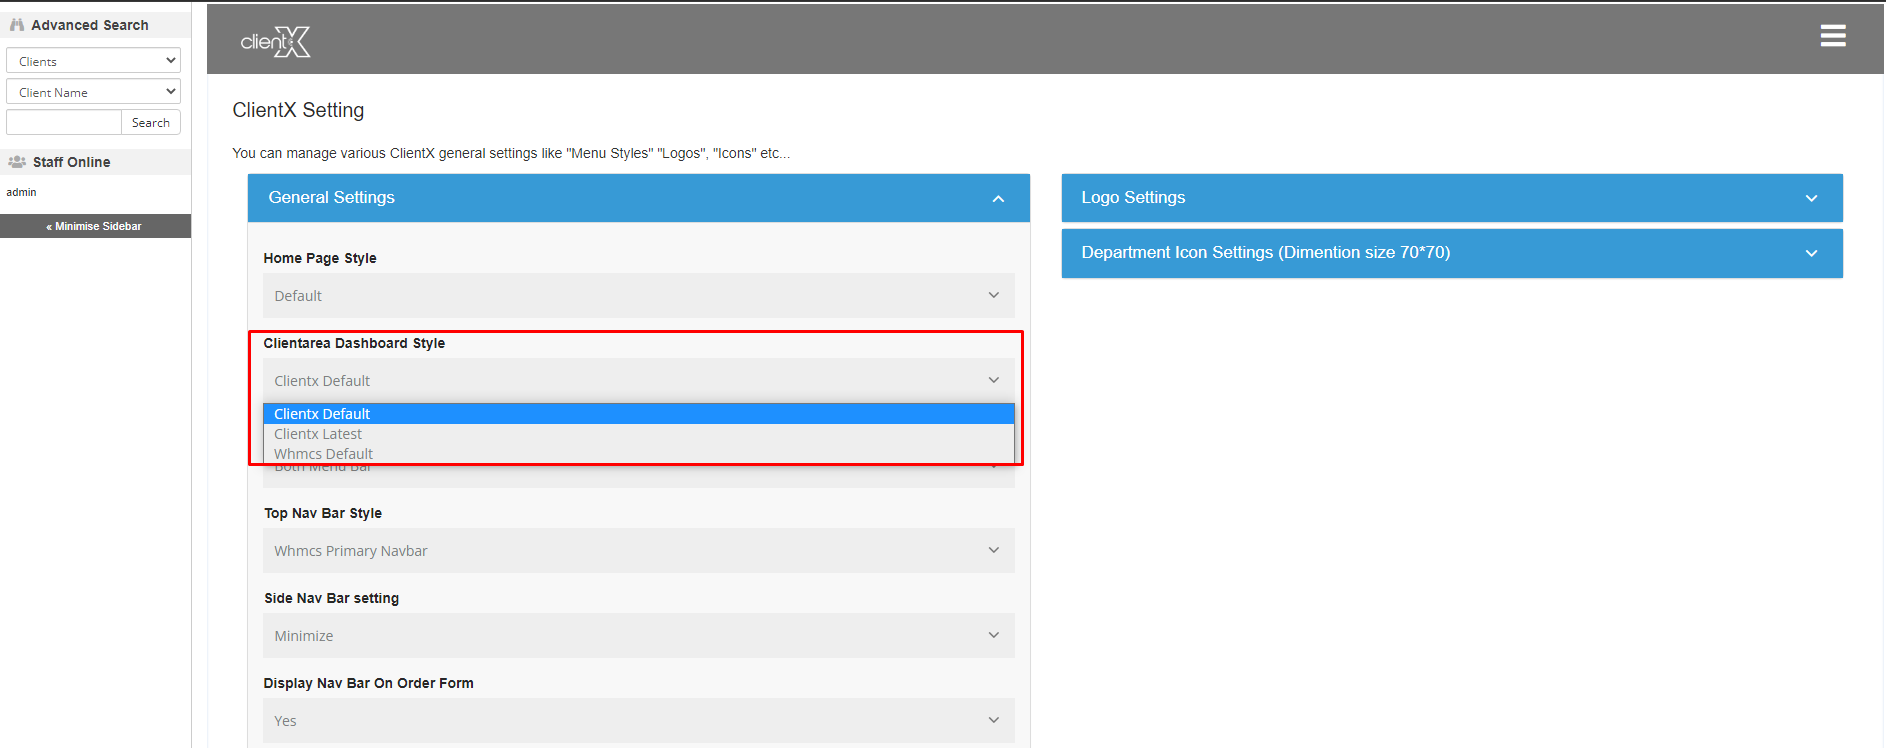Select Whmcs Default dashboard option

(323, 454)
